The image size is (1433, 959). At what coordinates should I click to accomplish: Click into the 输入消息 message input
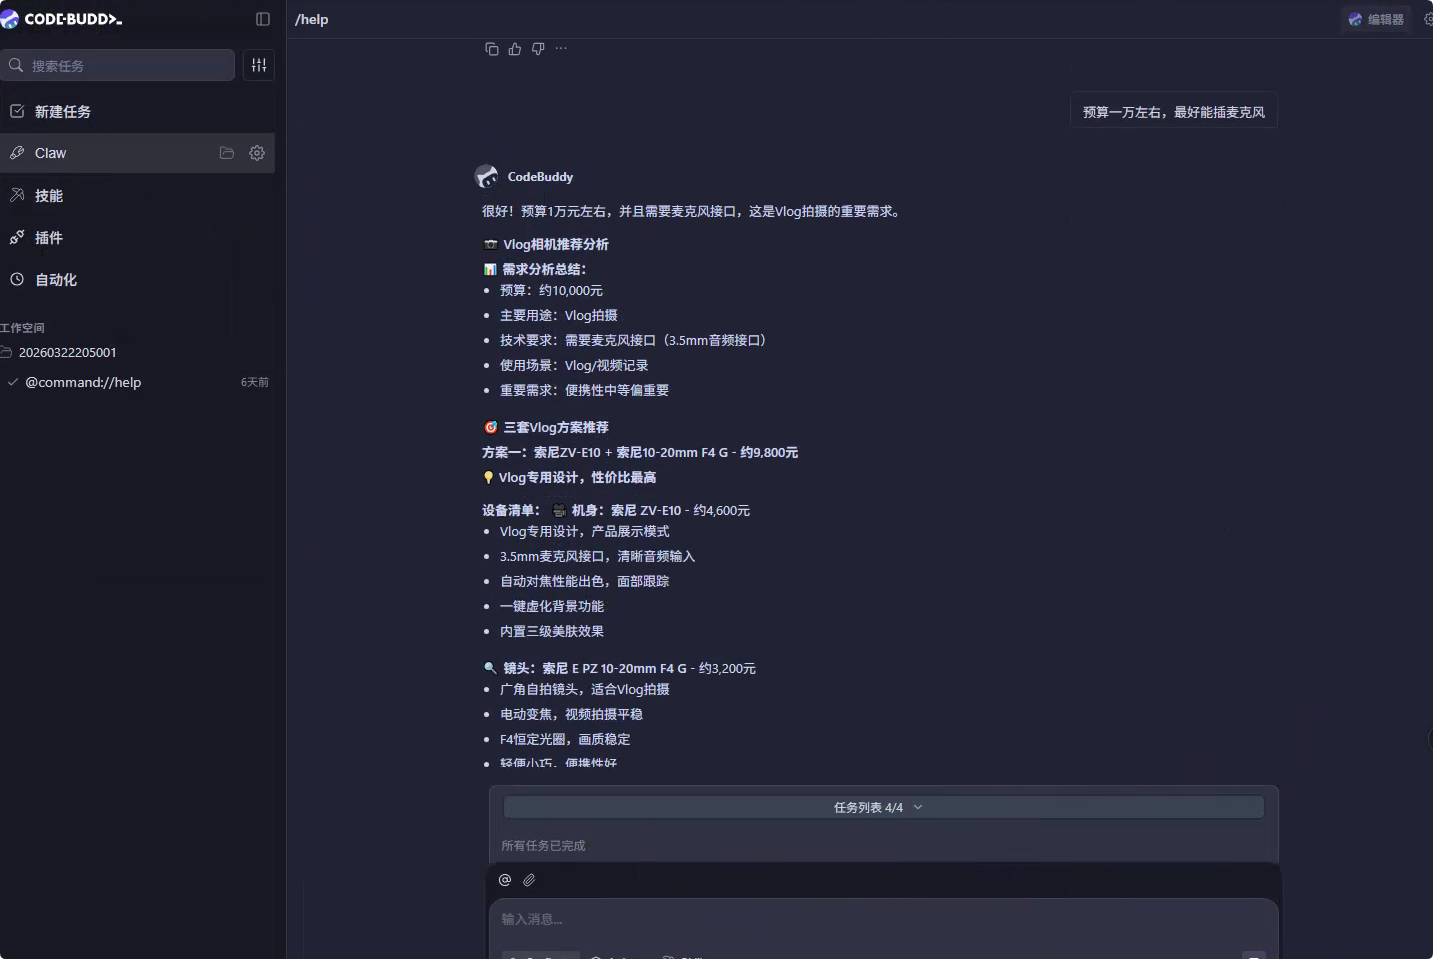[x=884, y=919]
